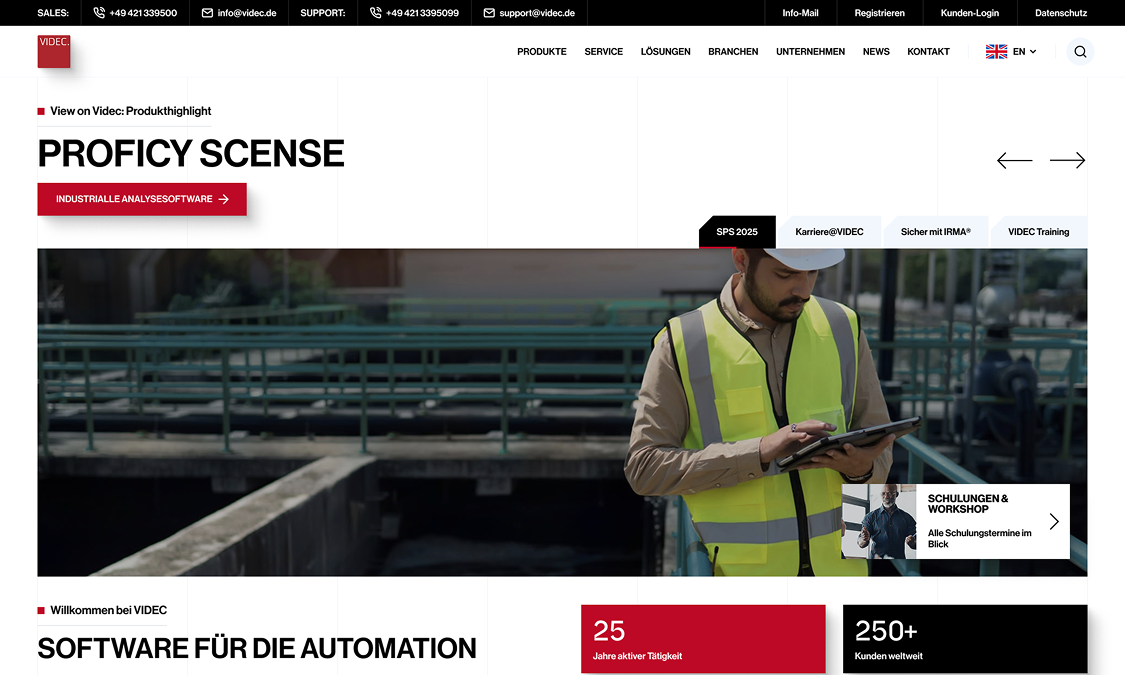Open the BRANCHEN navigation menu
The width and height of the screenshot is (1125, 675).
733,52
